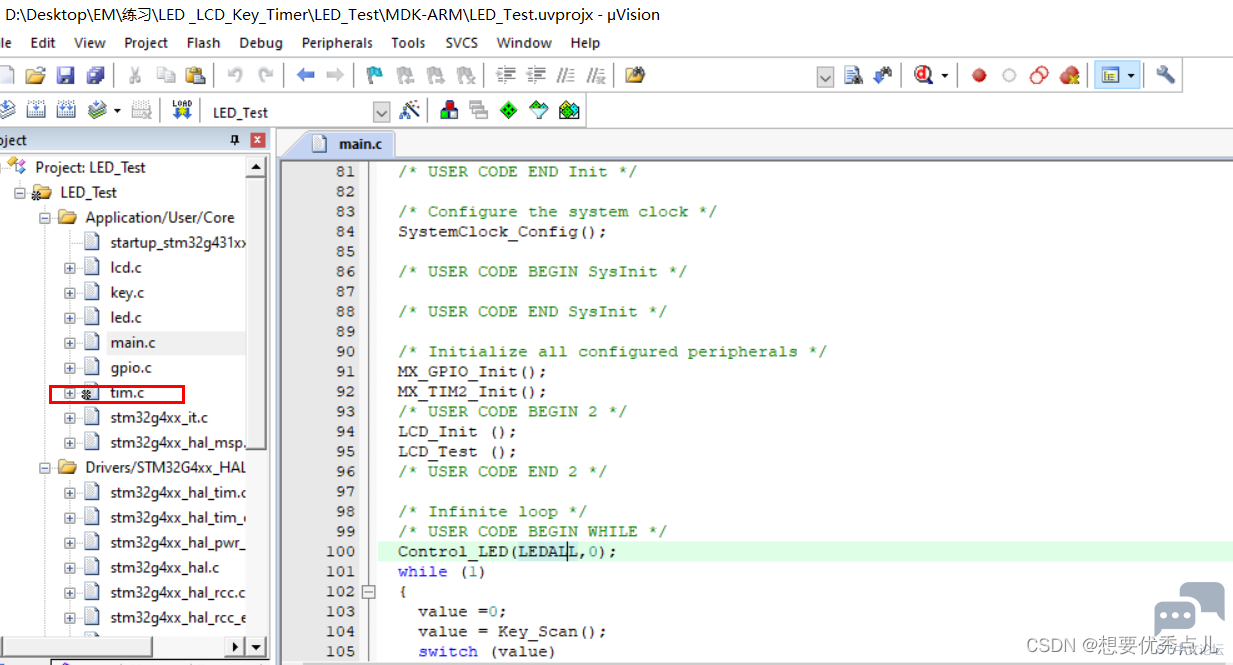
Task: Open Find in Files binoculars-folder icon
Action: [635, 75]
